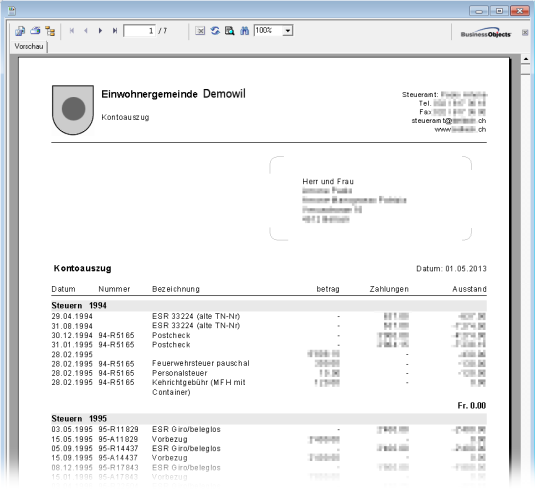The width and height of the screenshot is (535, 495).
Task: Open the 100% zoom dropdown
Action: coord(288,31)
